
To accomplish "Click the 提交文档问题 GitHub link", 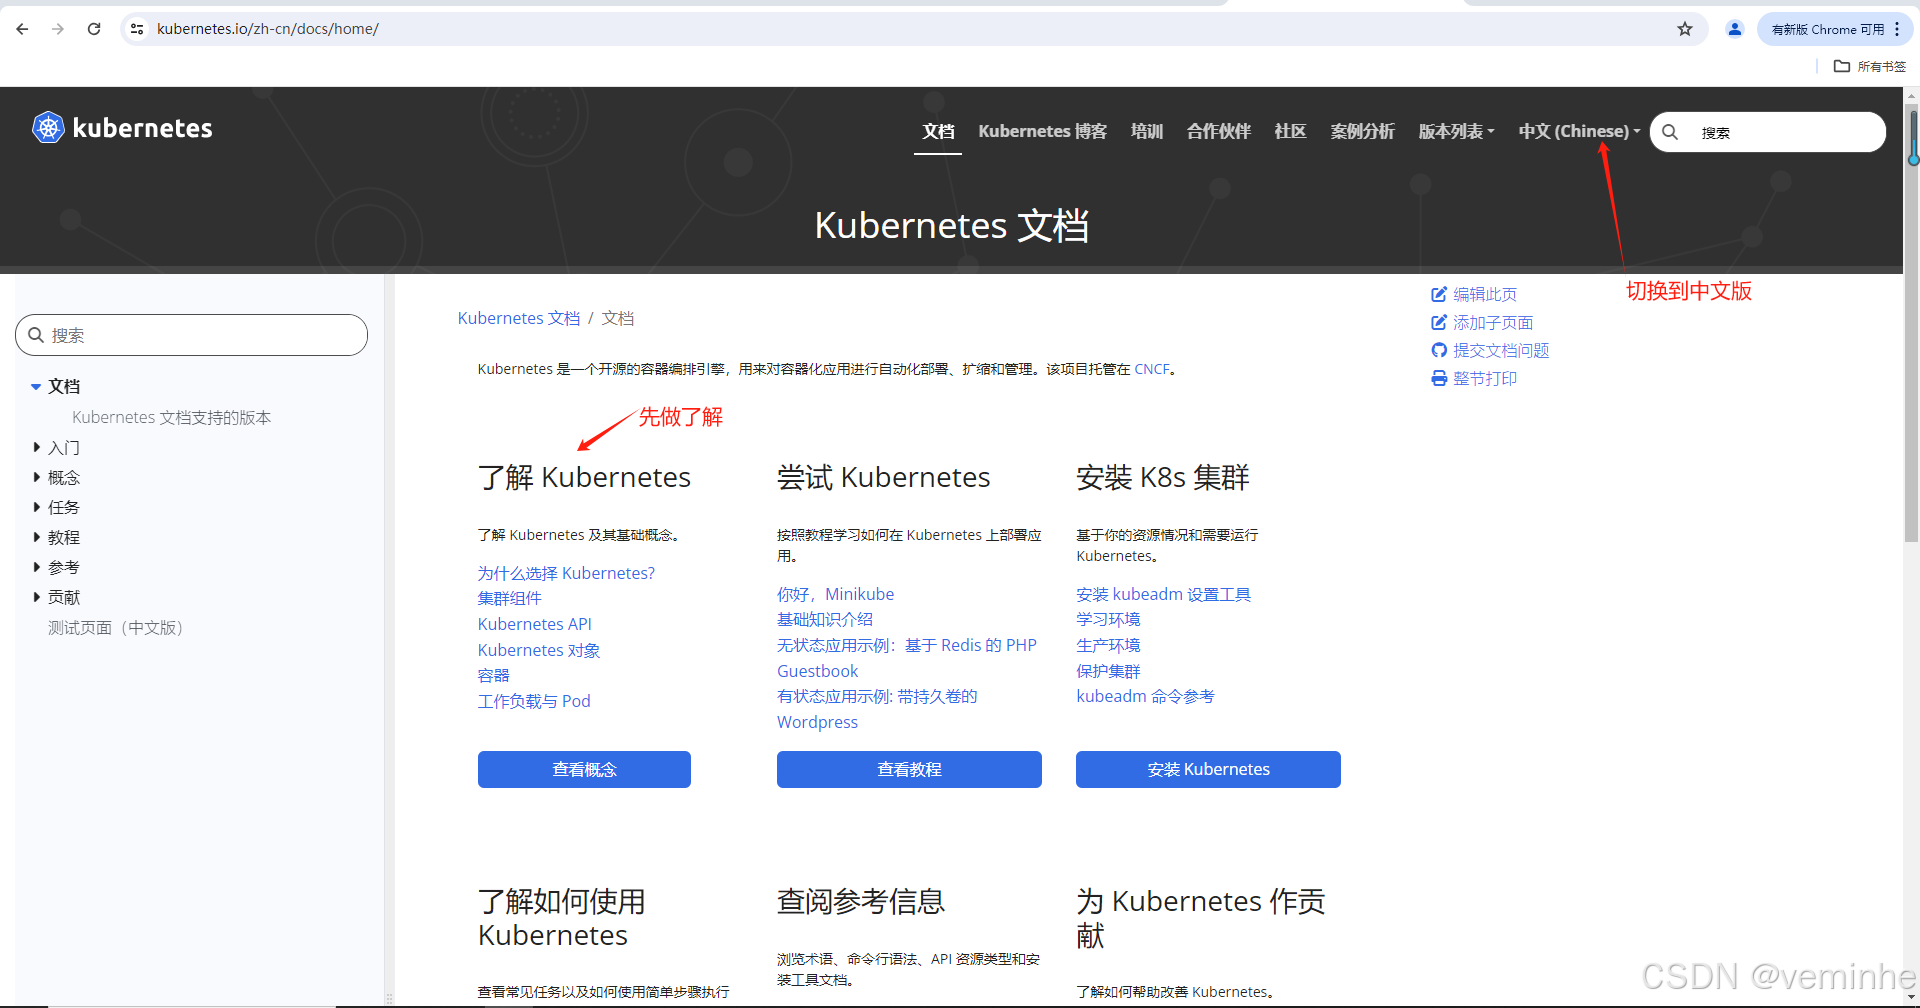I will (x=1490, y=350).
